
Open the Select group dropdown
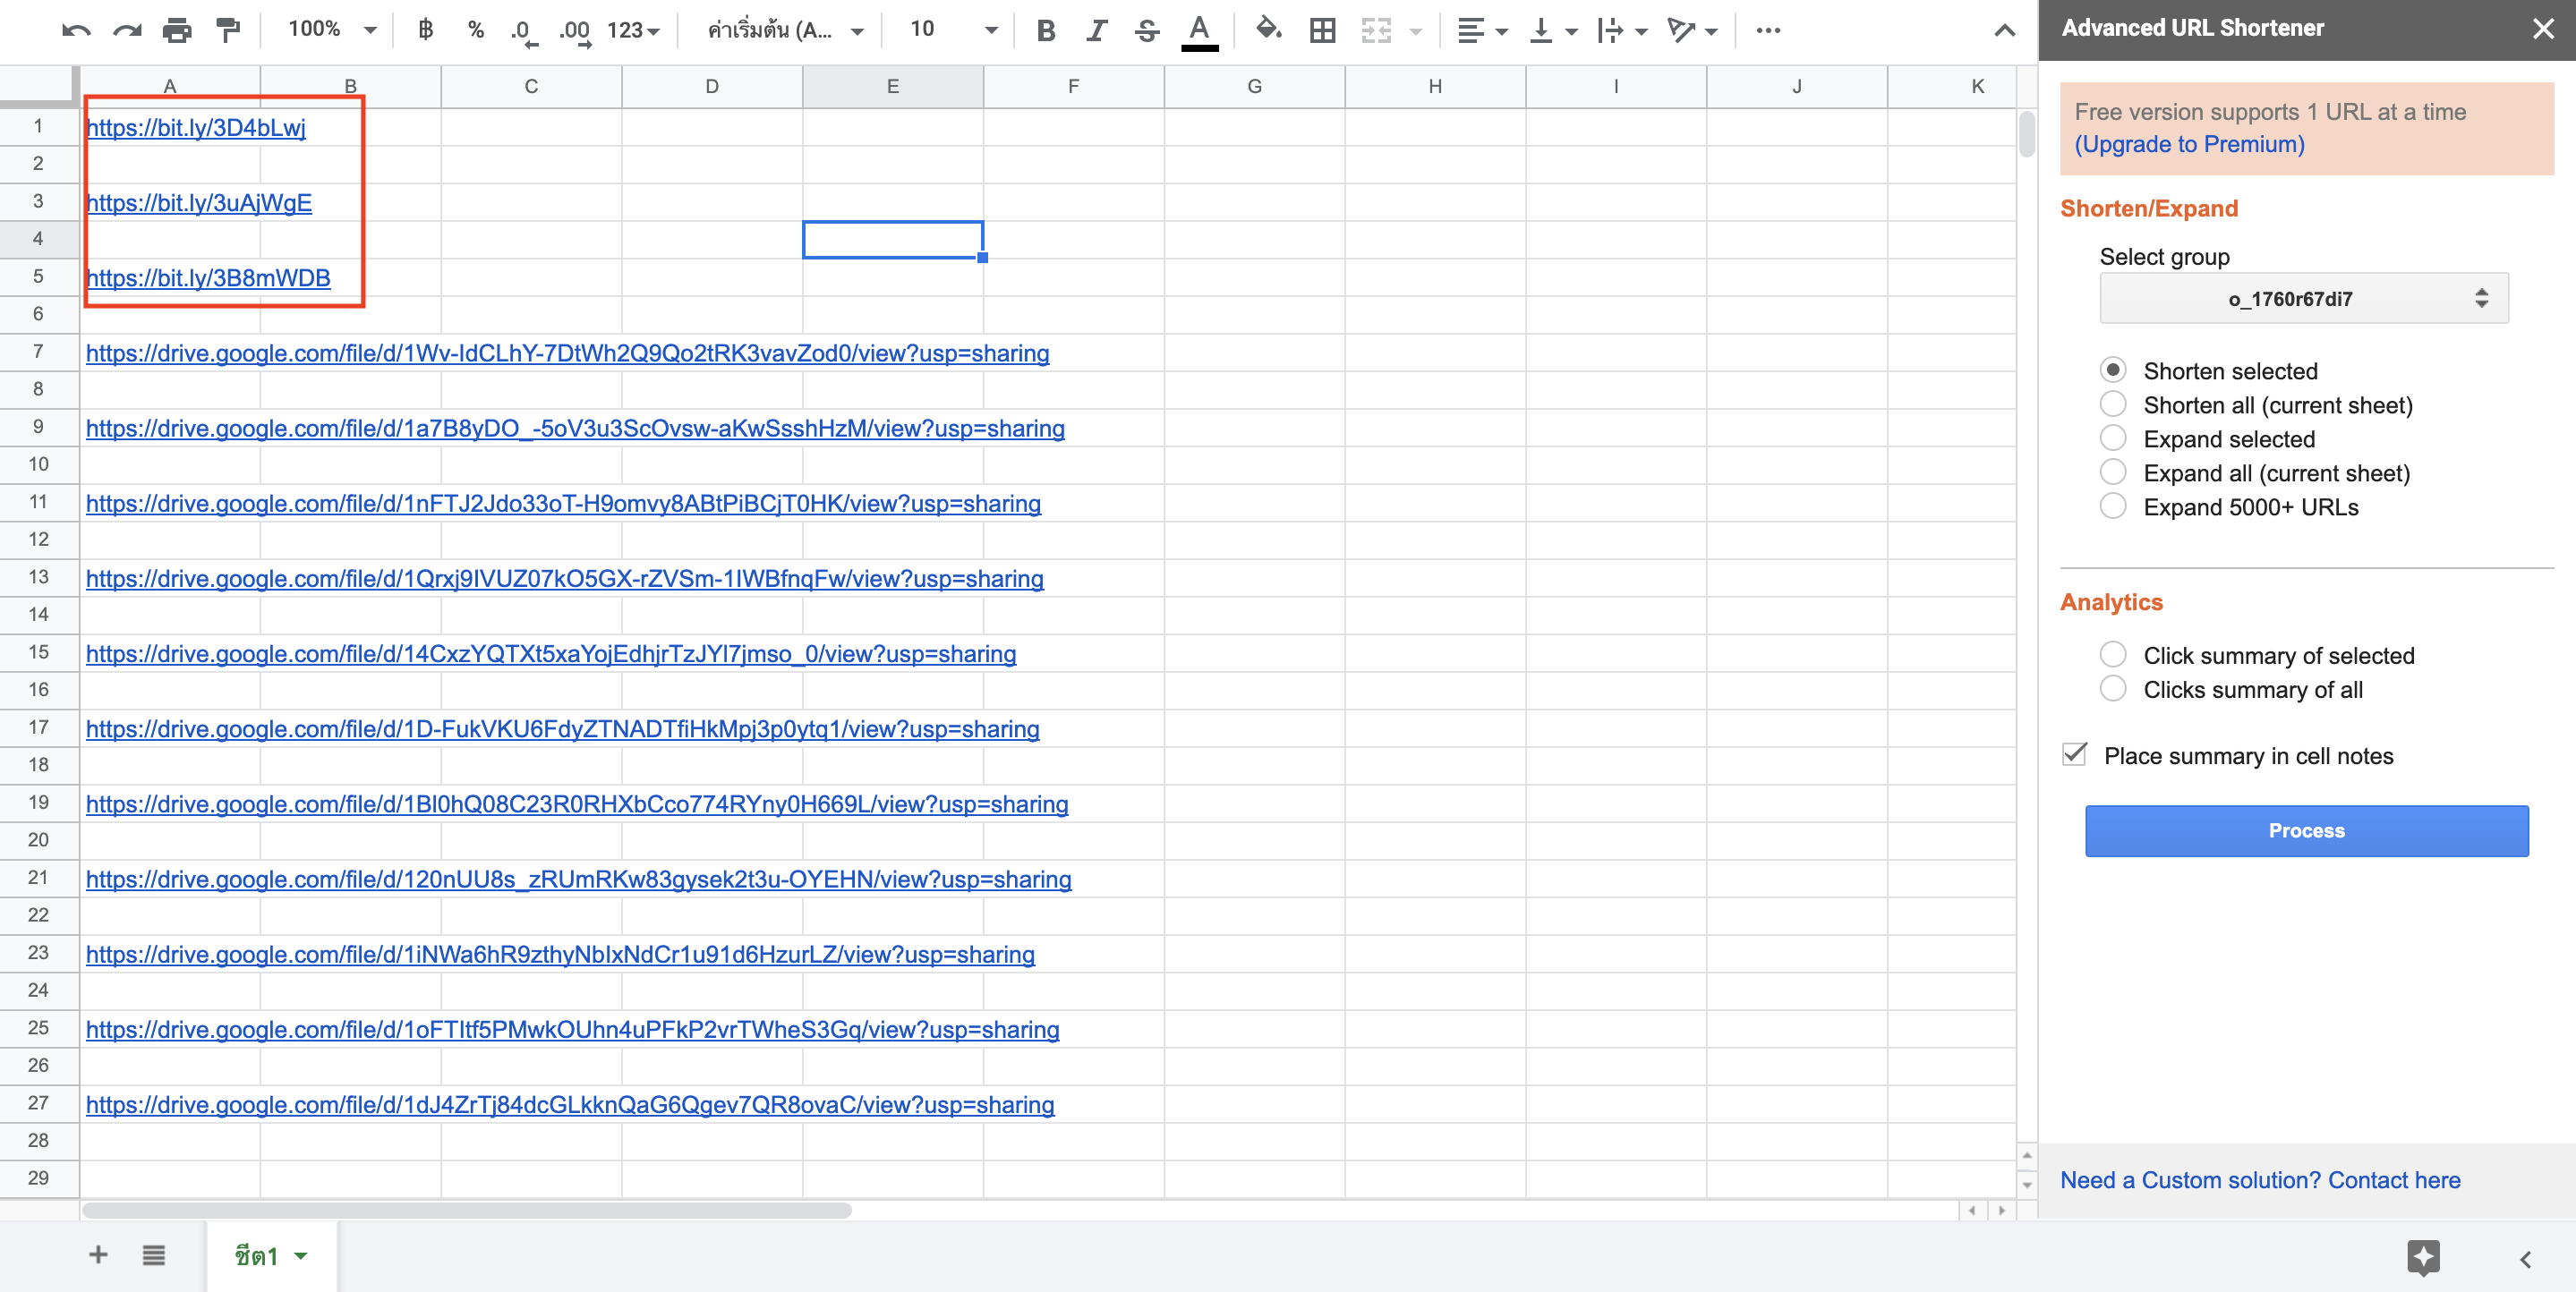pos(2303,298)
